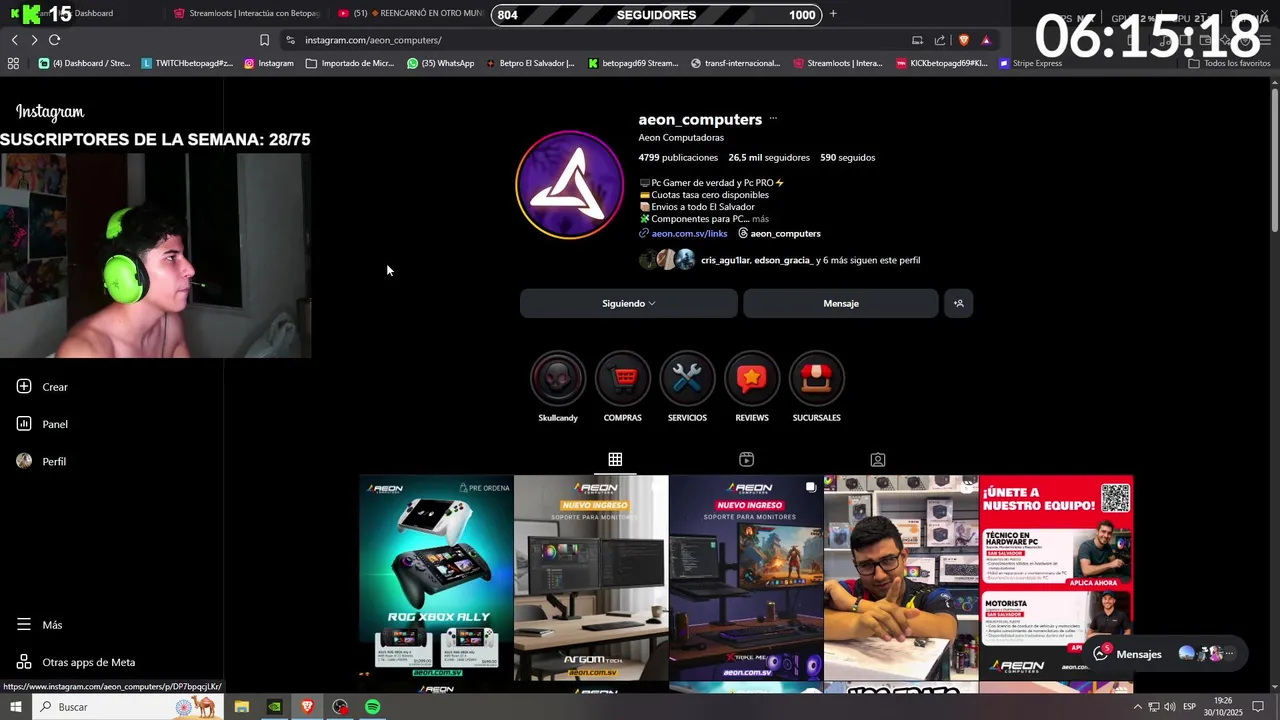
Task: Click the edson_gracia_ follower link
Action: 783,260
